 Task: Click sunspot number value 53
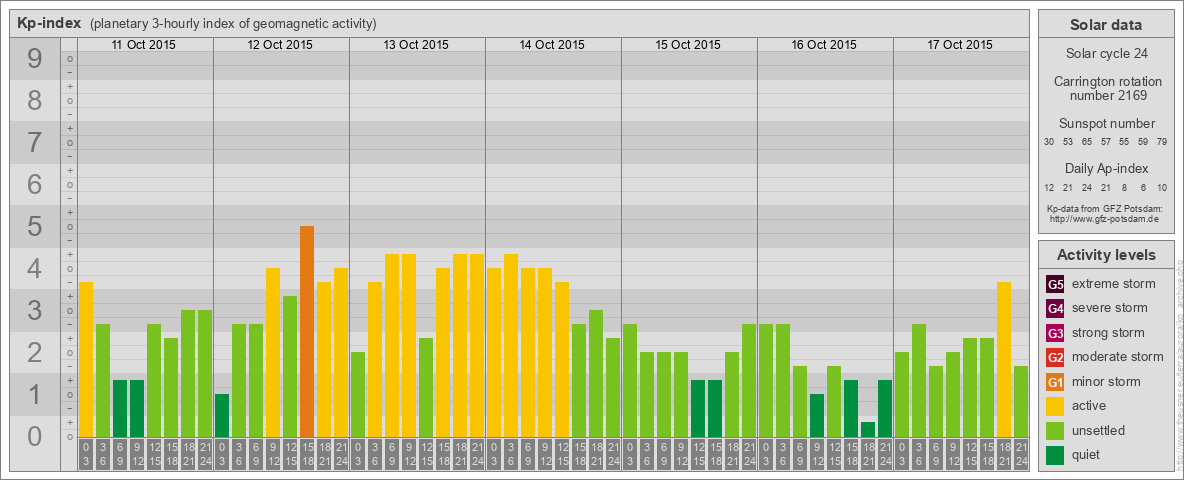(1068, 142)
